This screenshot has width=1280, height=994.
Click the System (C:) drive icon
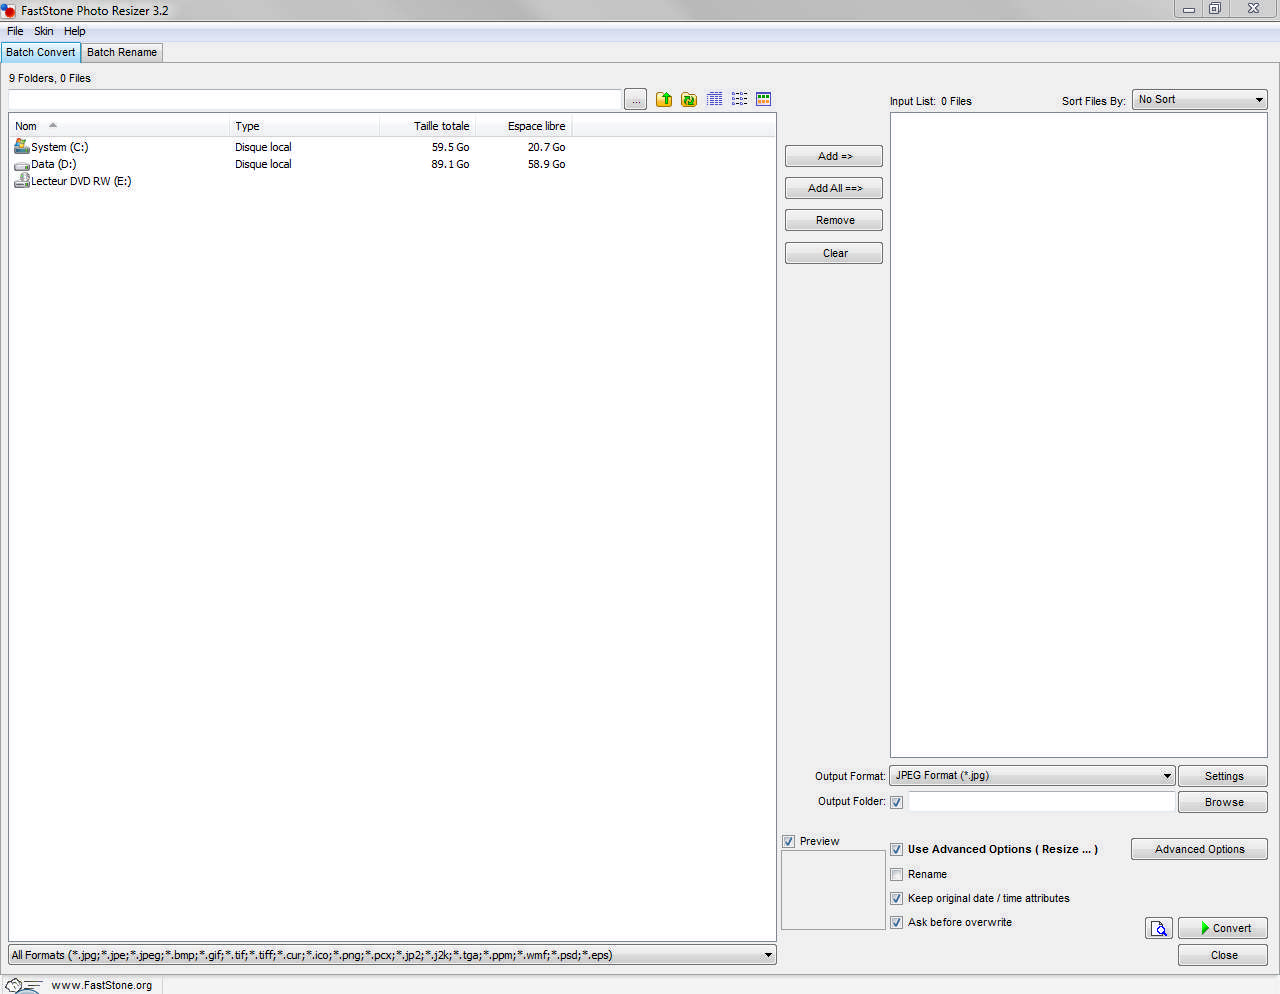point(22,147)
